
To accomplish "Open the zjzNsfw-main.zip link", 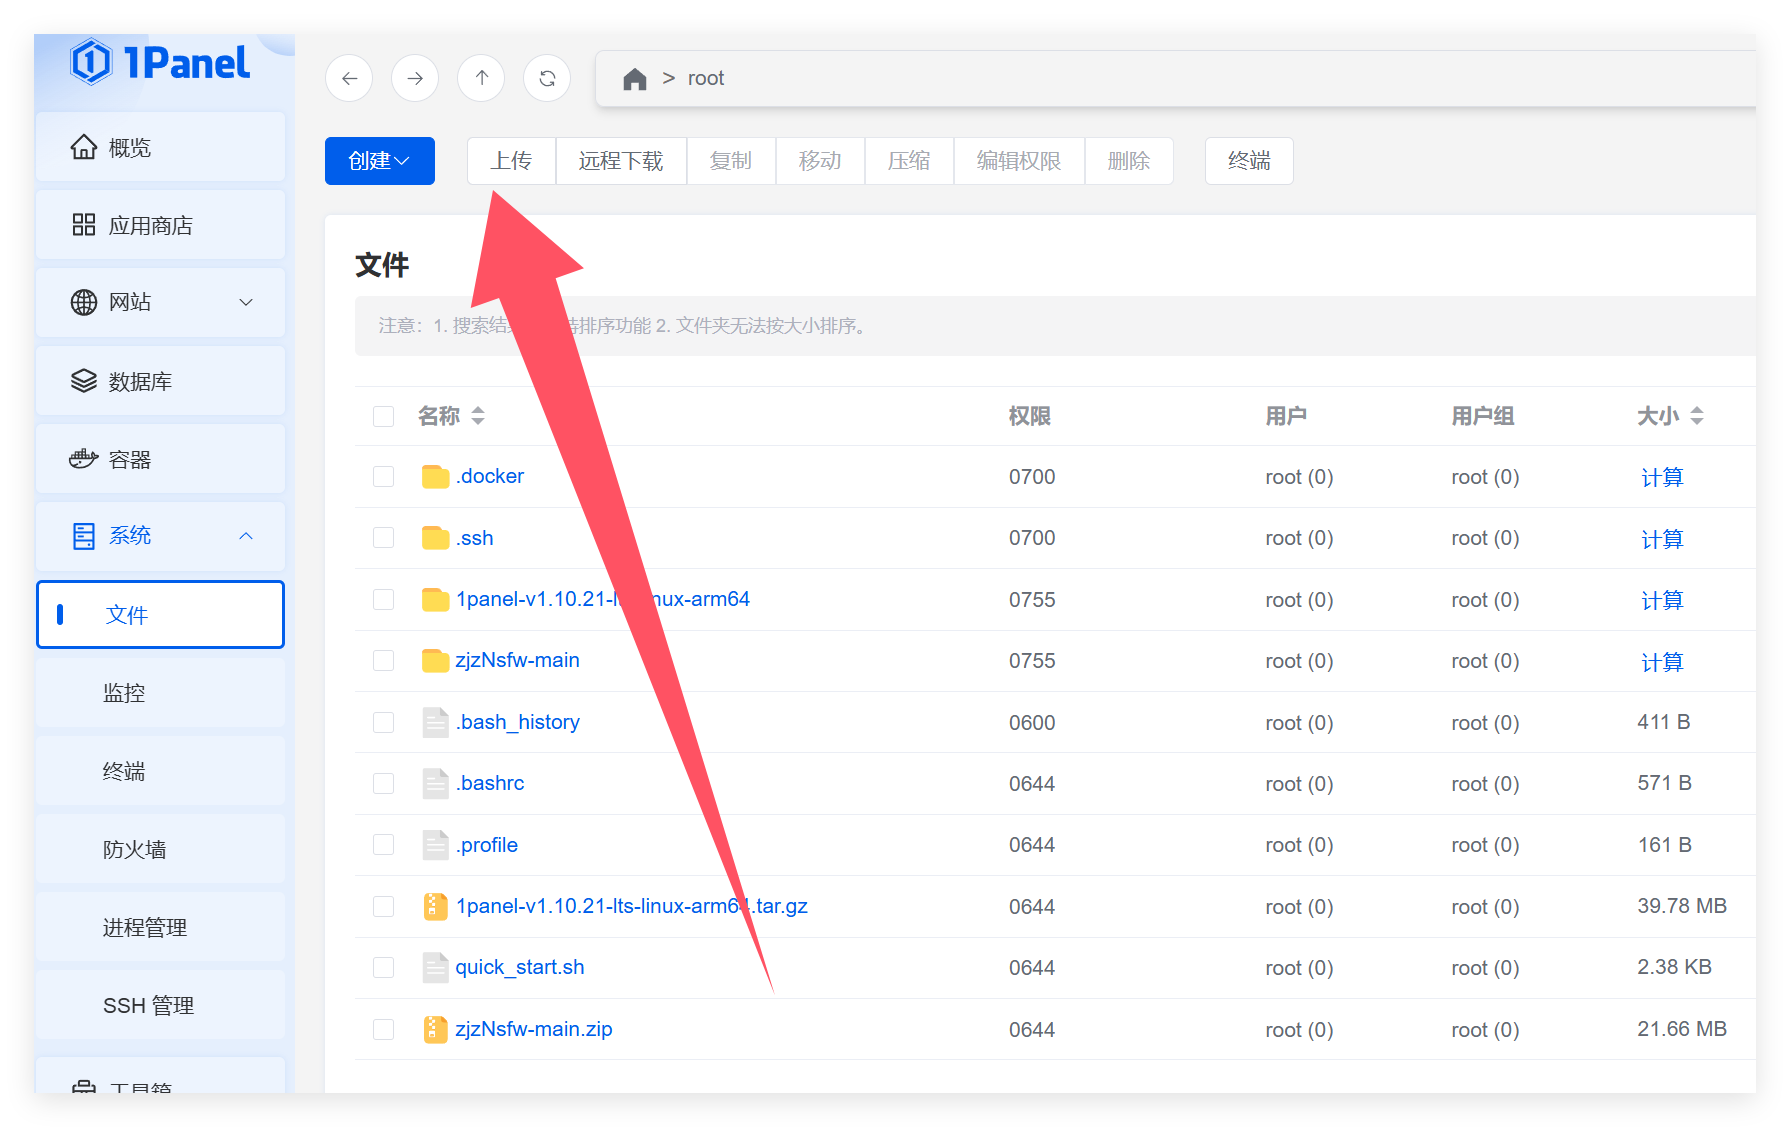I will 534,1029.
